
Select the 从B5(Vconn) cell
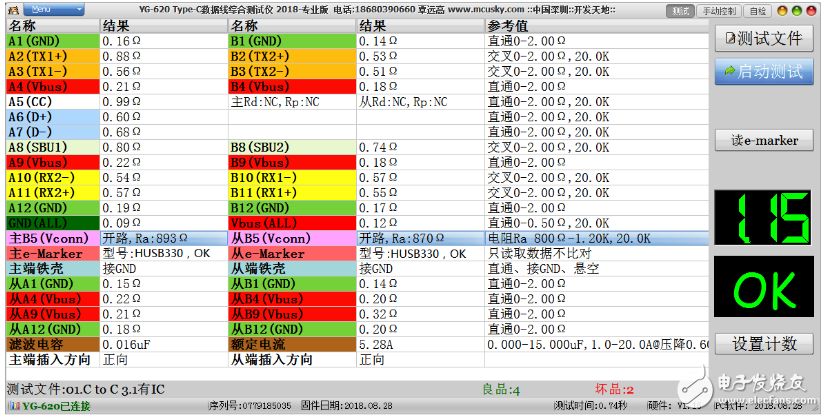click(292, 238)
